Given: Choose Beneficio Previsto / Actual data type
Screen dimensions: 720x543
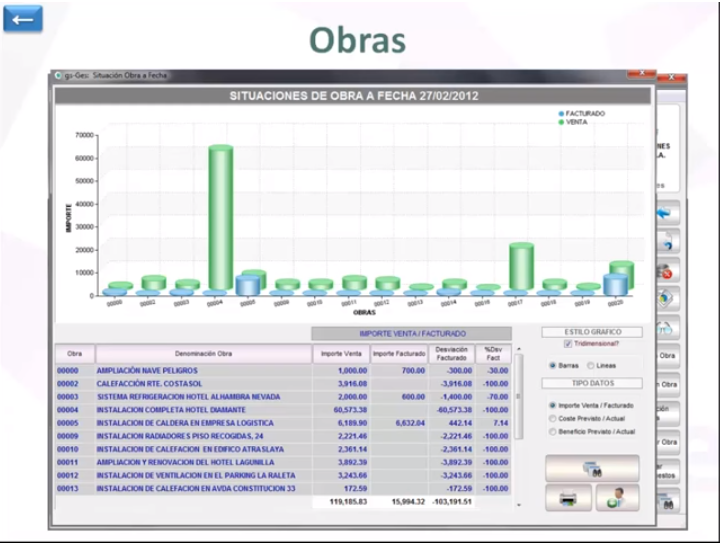Looking at the screenshot, I should point(553,431).
